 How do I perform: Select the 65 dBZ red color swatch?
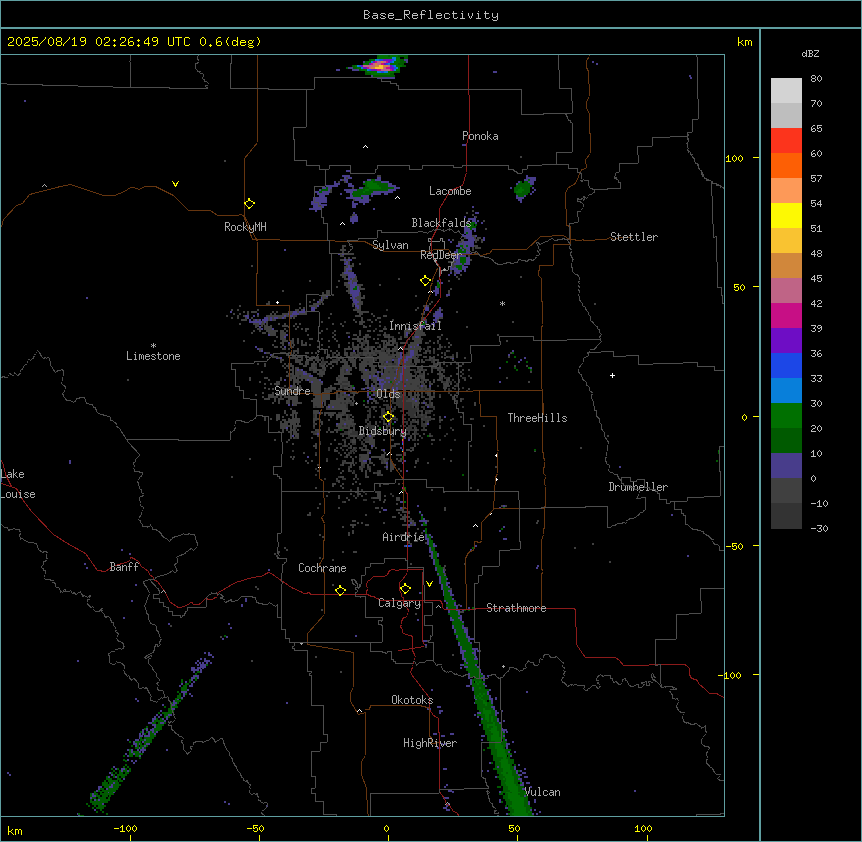(x=786, y=140)
